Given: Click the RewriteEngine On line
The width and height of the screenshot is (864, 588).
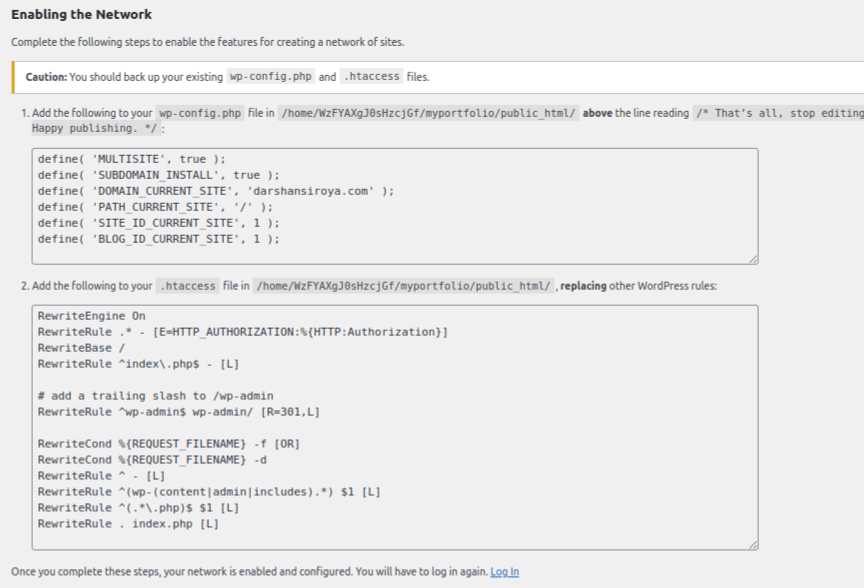Looking at the screenshot, I should point(91,316).
